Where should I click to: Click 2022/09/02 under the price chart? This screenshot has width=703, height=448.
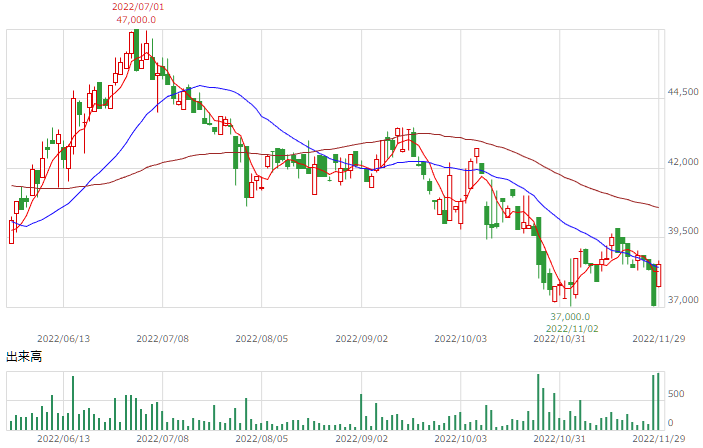click(361, 339)
